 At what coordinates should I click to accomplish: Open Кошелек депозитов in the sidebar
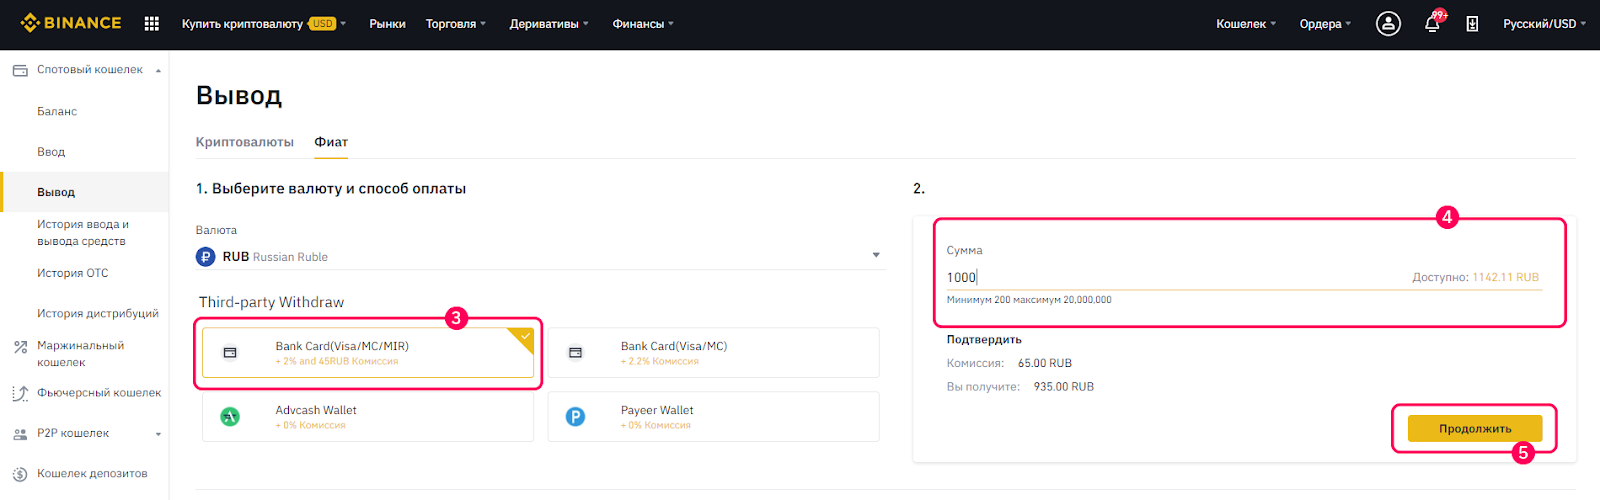pyautogui.click(x=92, y=474)
